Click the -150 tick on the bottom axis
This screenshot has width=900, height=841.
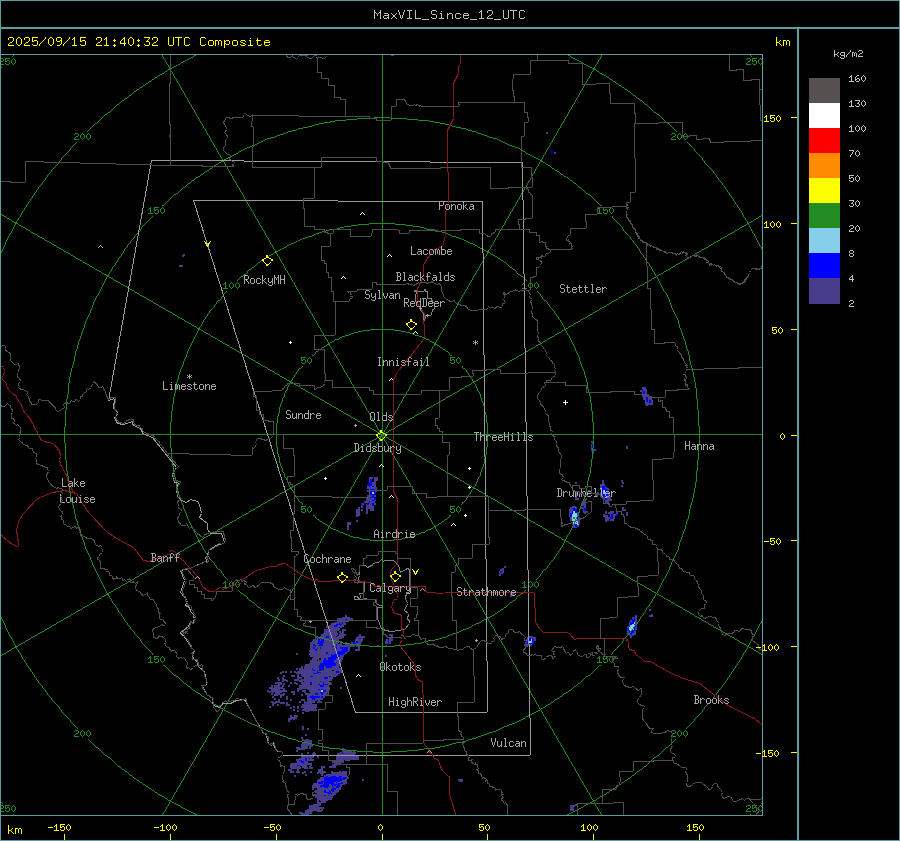59,828
